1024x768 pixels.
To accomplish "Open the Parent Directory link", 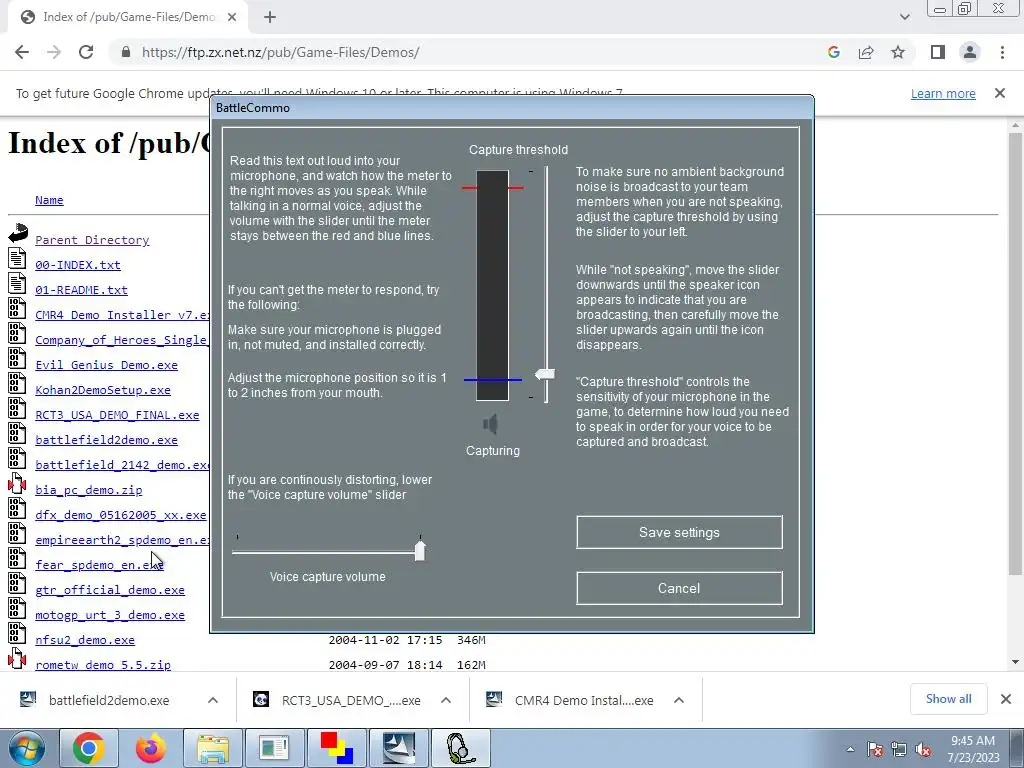I will (92, 240).
